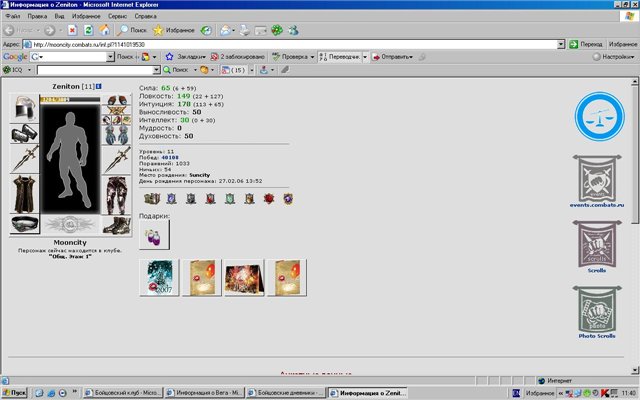Open the Справка menu
Image resolution: width=640 pixels, height=400 pixels.
(x=145, y=16)
